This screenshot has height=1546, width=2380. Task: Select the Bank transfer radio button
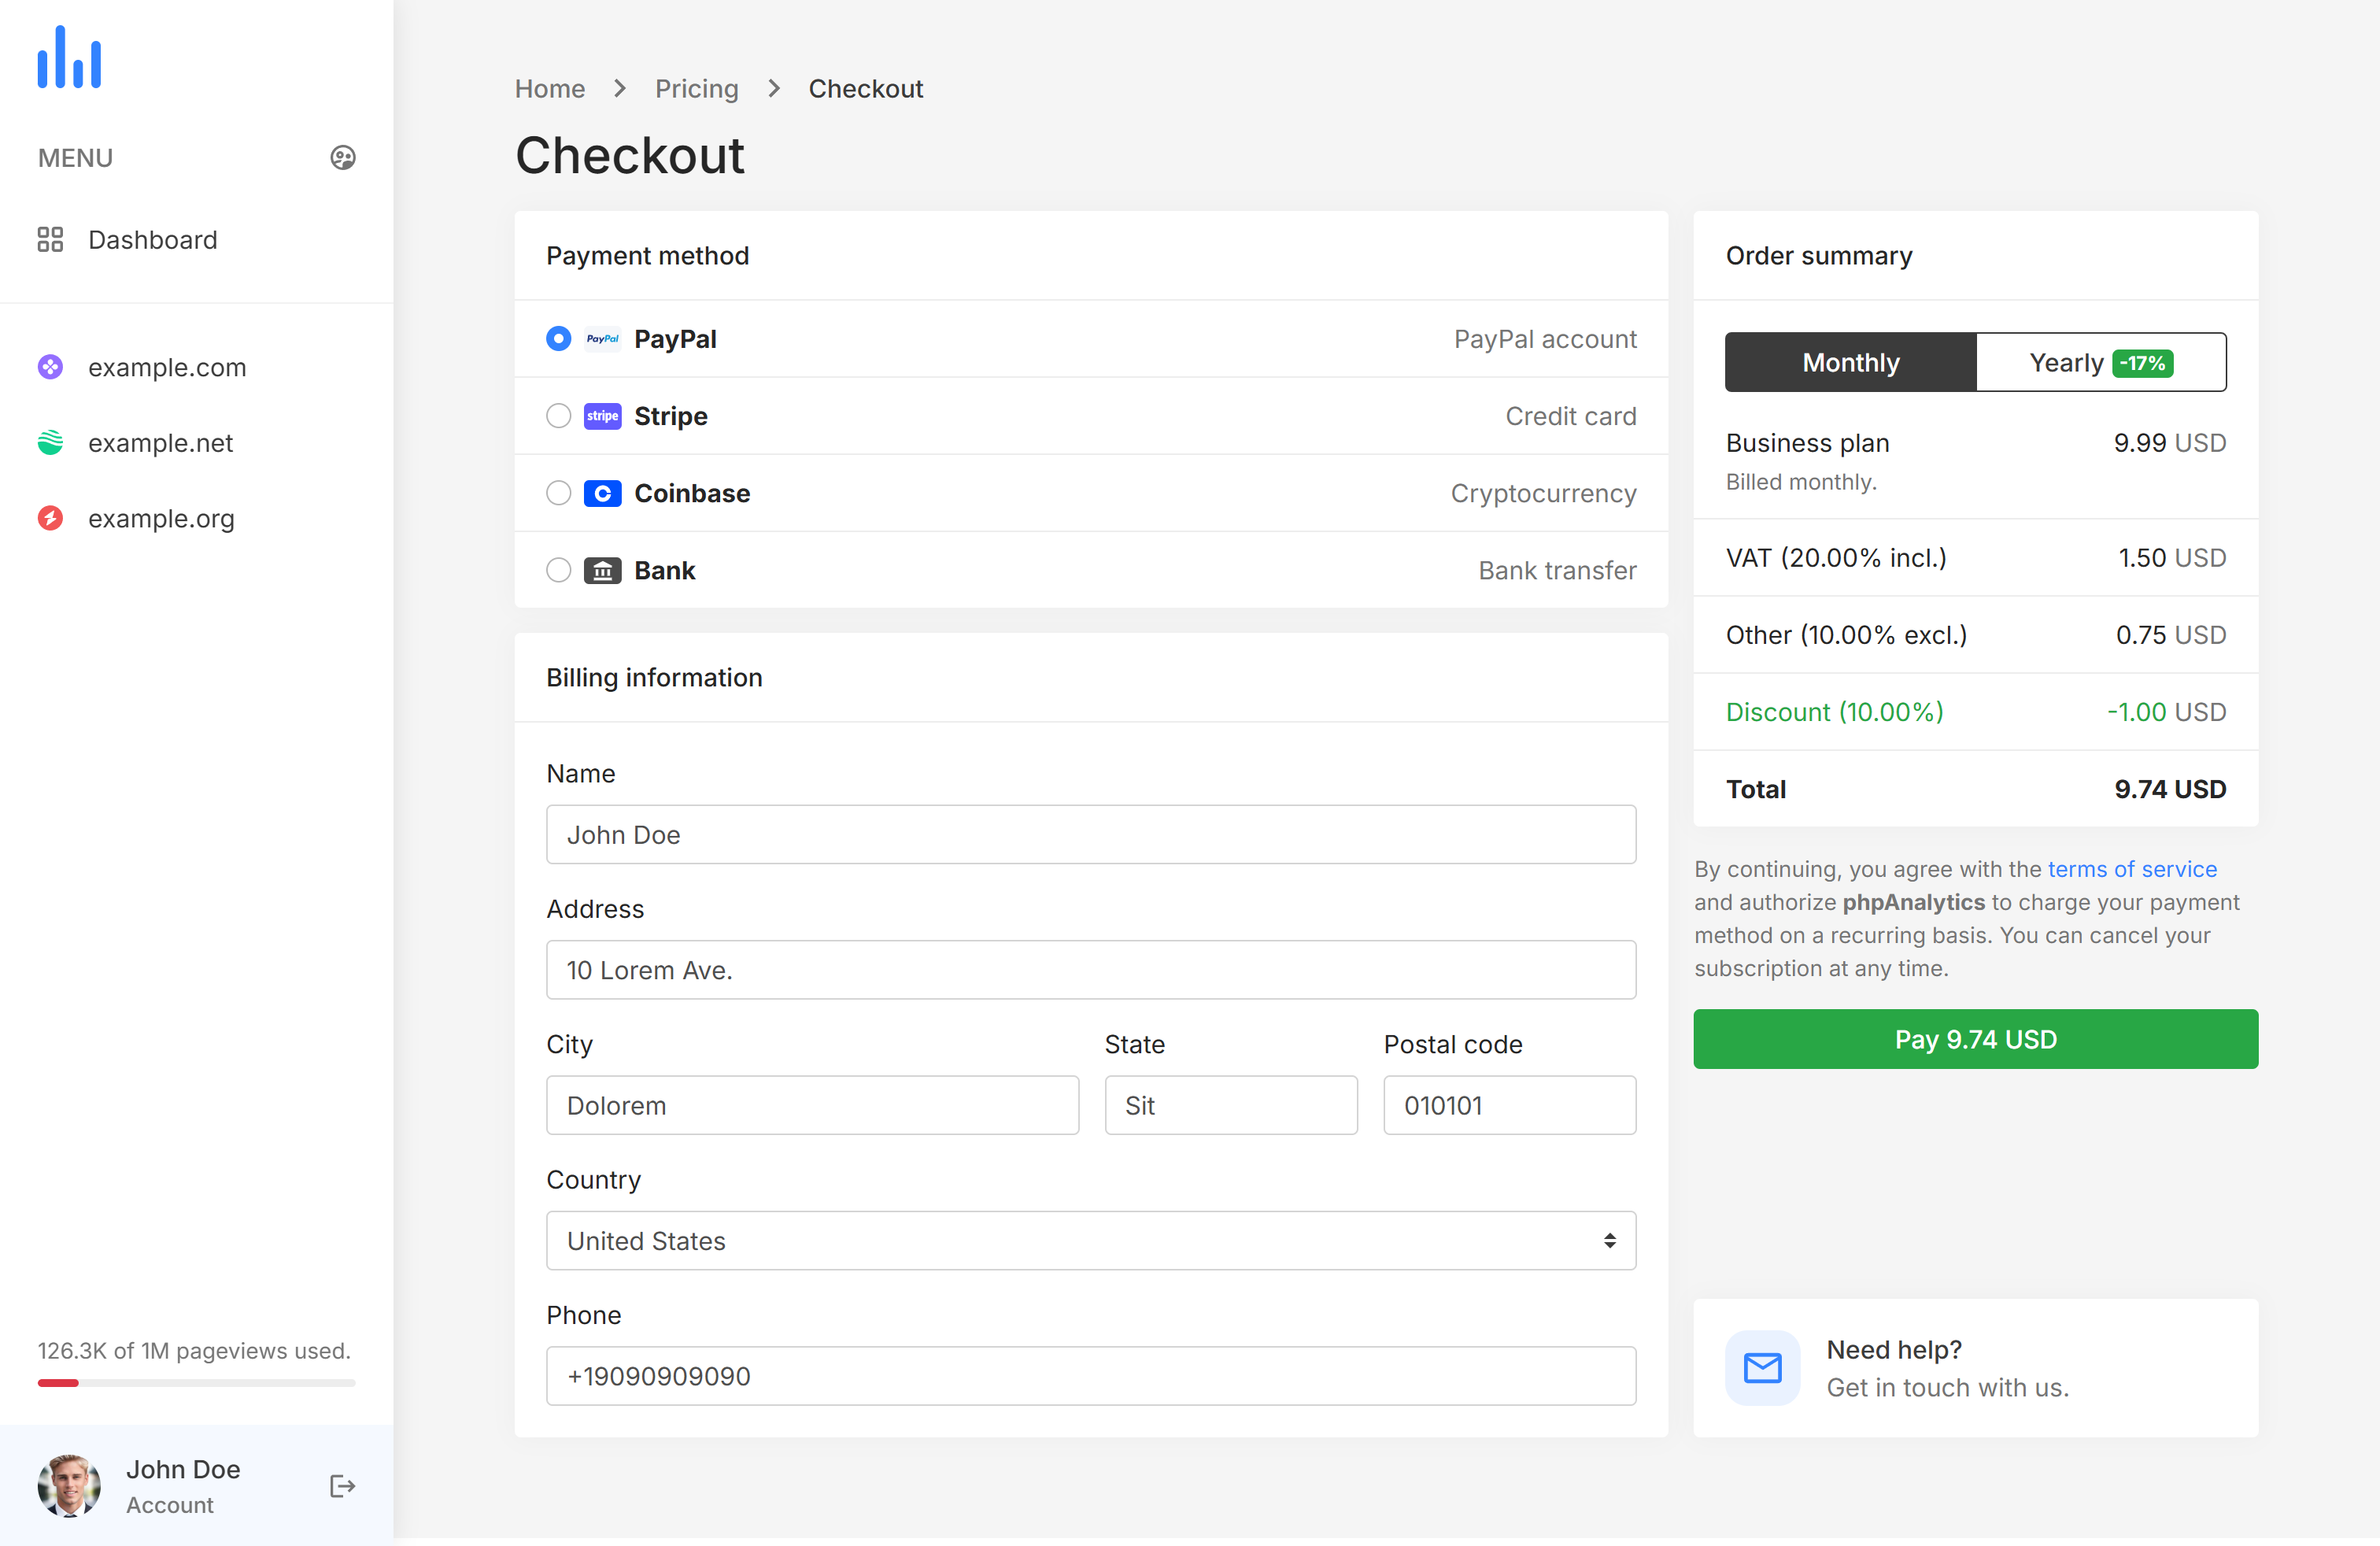[558, 570]
